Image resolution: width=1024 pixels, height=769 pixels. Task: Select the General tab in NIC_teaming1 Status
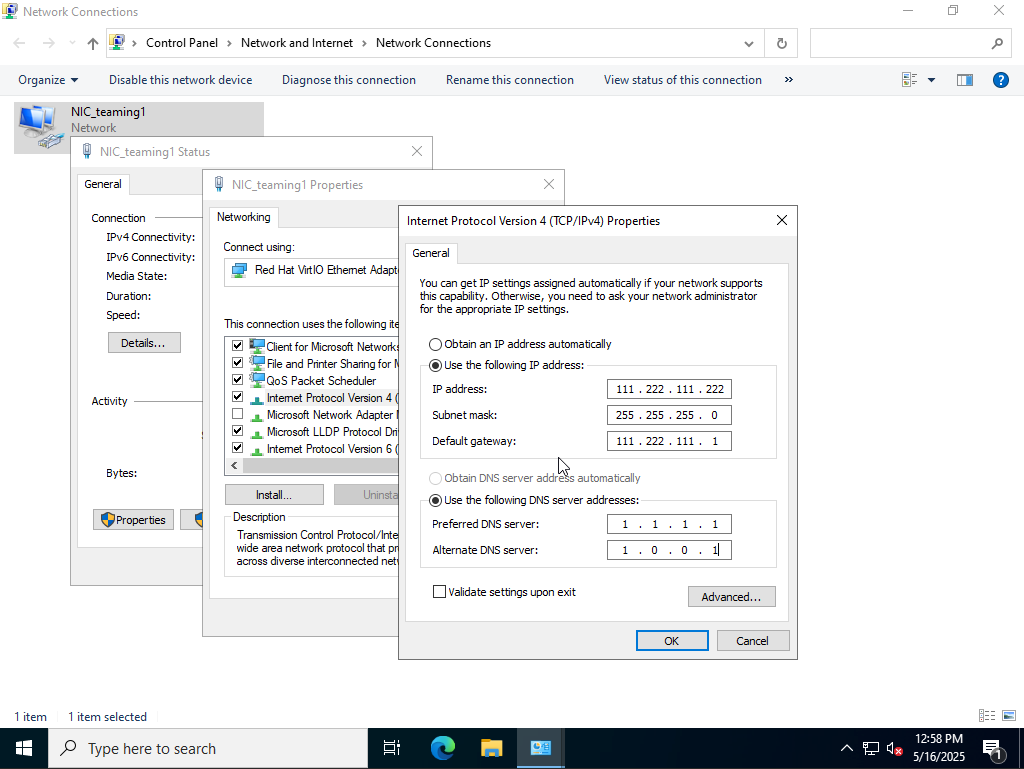[x=103, y=184]
